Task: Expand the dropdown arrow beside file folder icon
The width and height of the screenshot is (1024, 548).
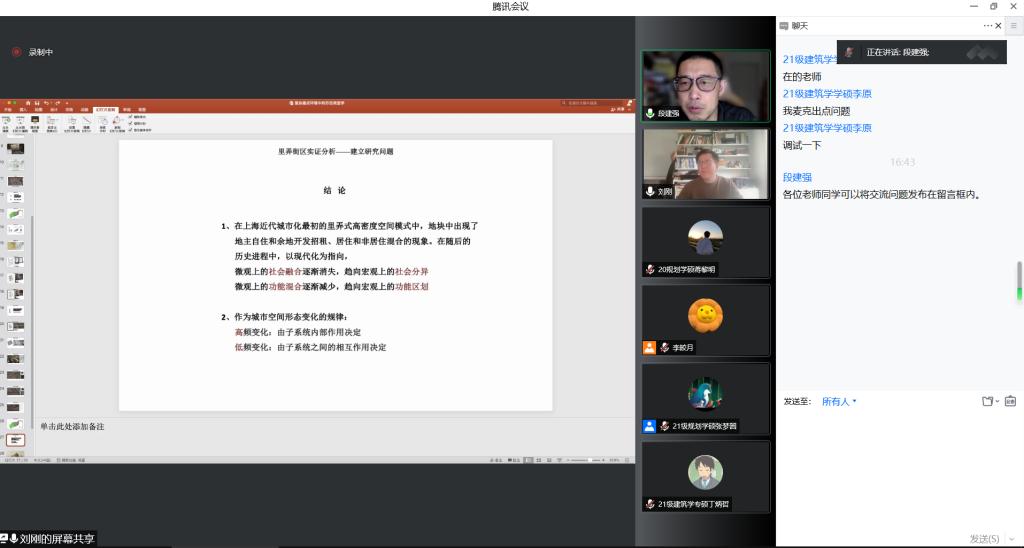Action: click(x=997, y=401)
